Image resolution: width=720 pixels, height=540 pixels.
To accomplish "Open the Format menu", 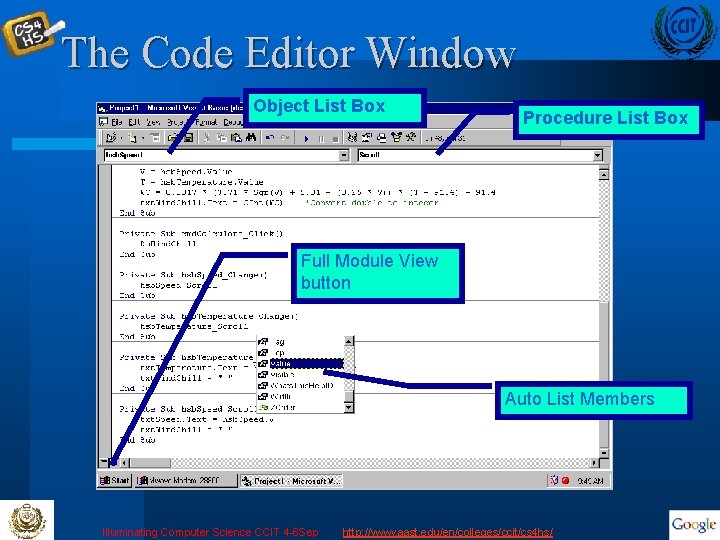I will pos(206,122).
